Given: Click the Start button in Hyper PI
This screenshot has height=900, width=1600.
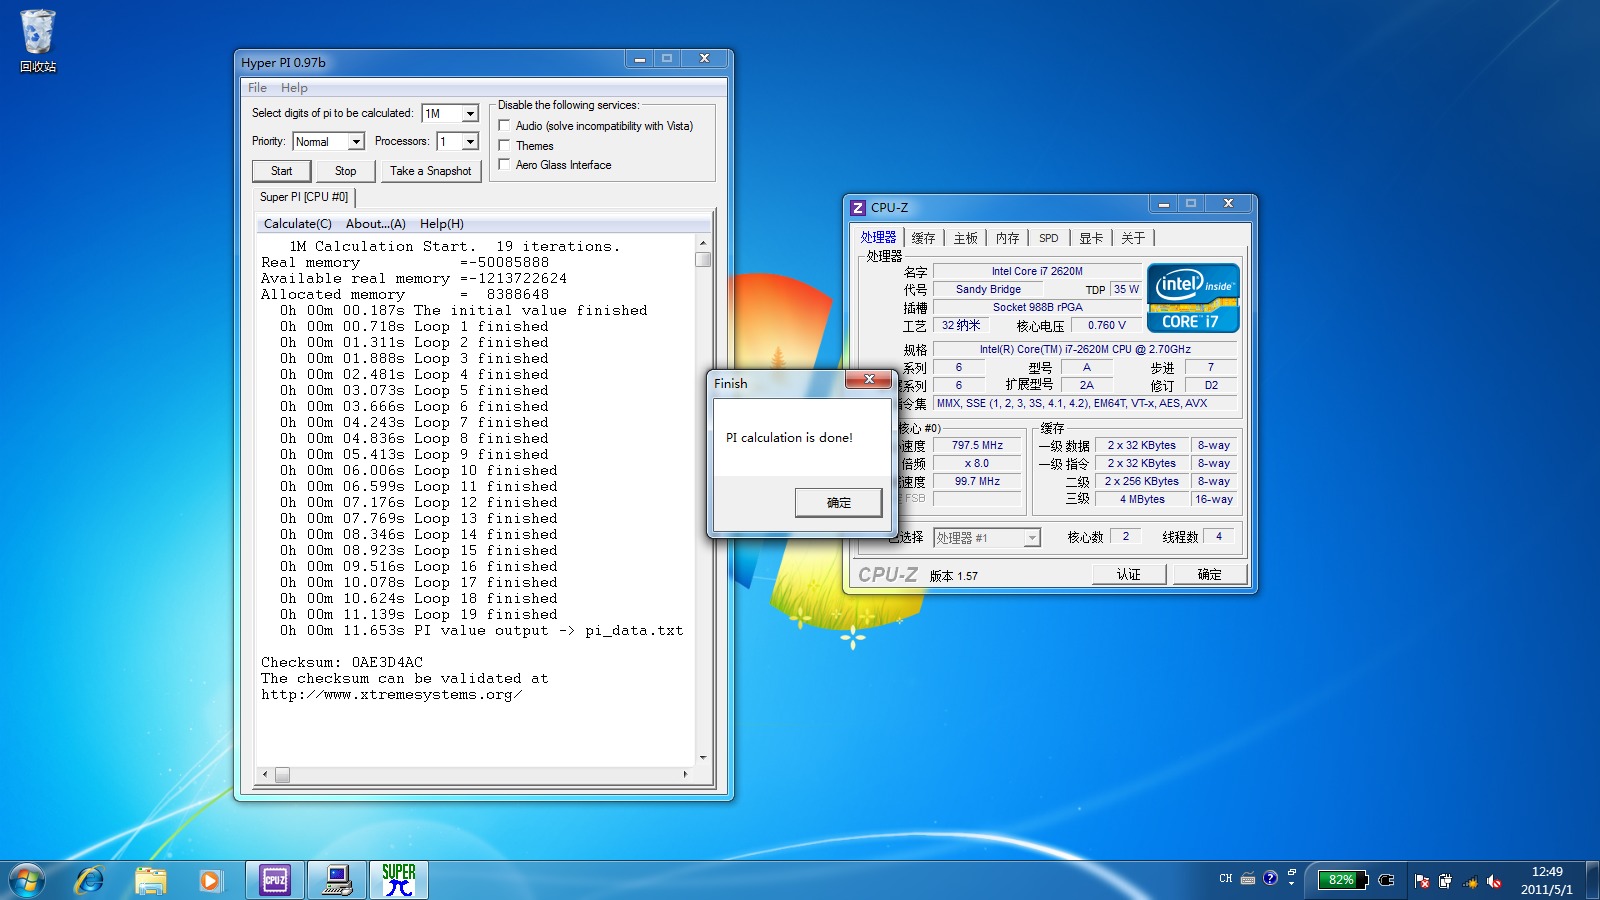Looking at the screenshot, I should tap(282, 171).
